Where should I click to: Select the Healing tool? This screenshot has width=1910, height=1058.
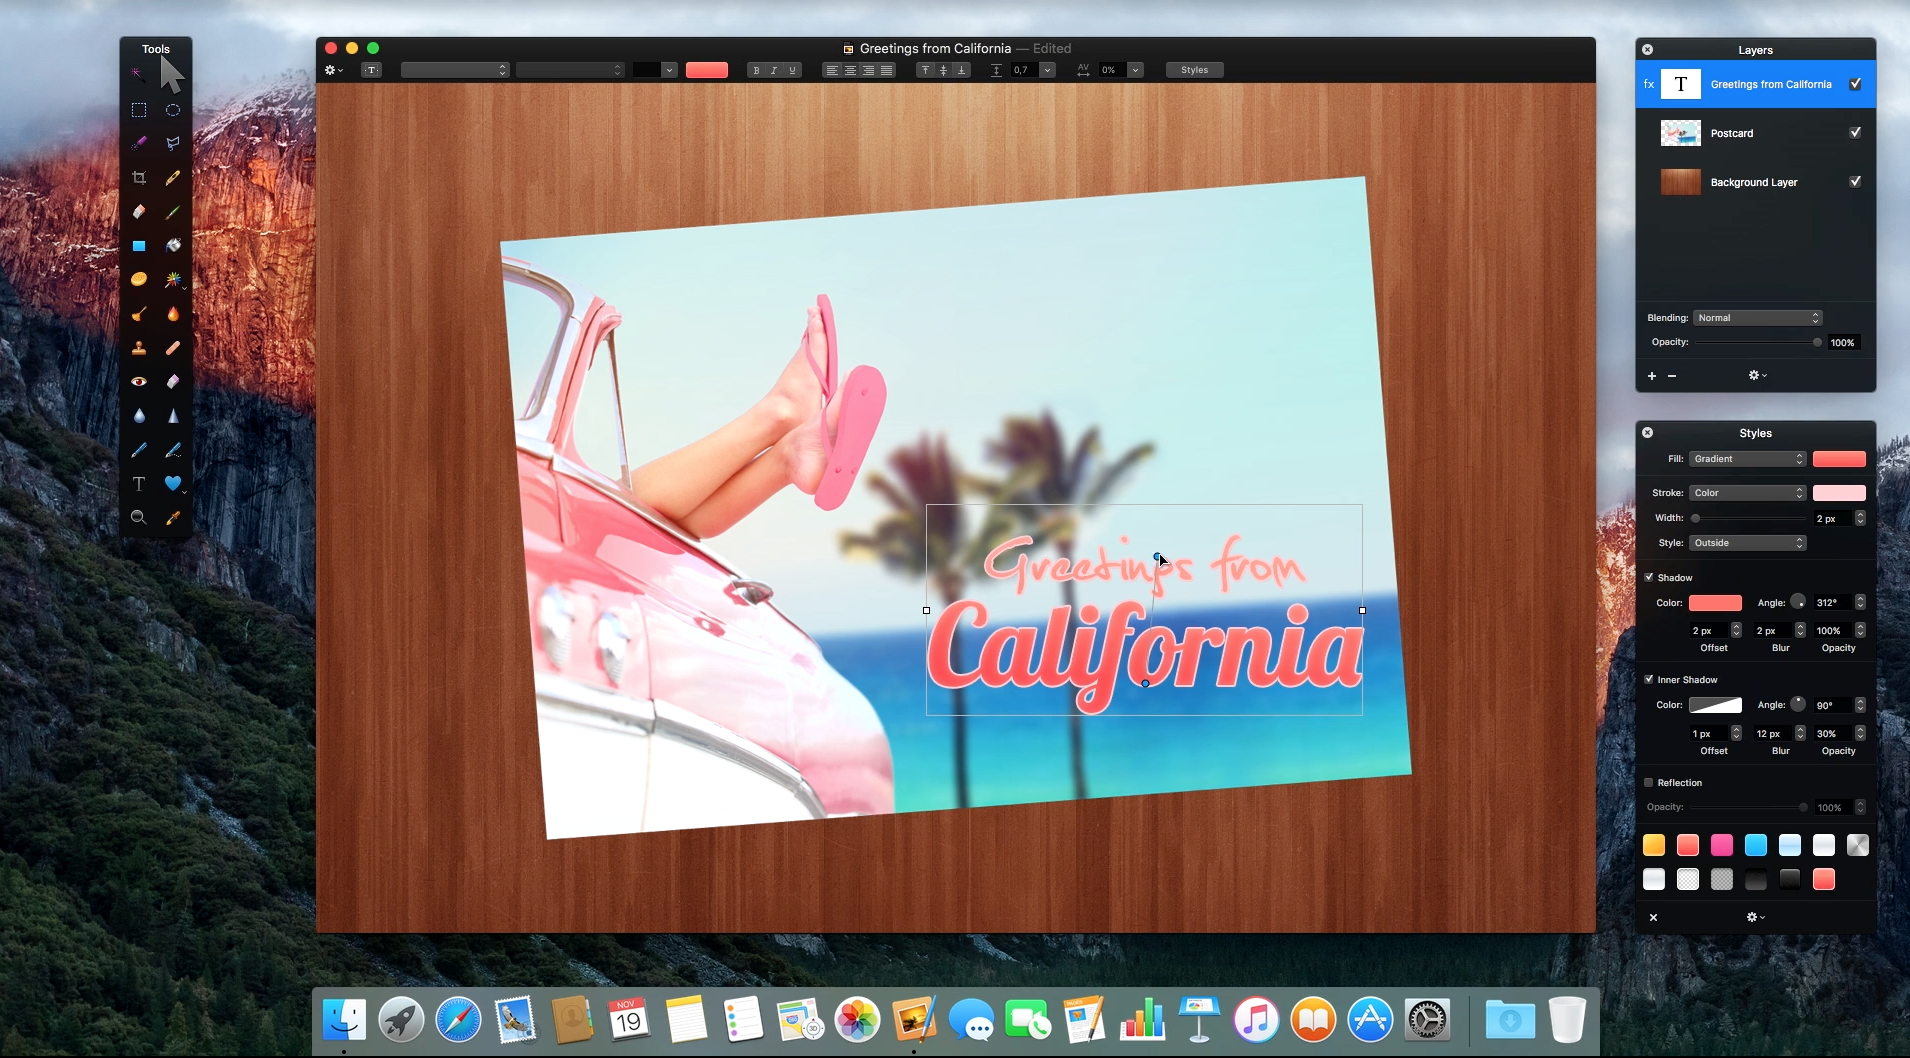[173, 348]
